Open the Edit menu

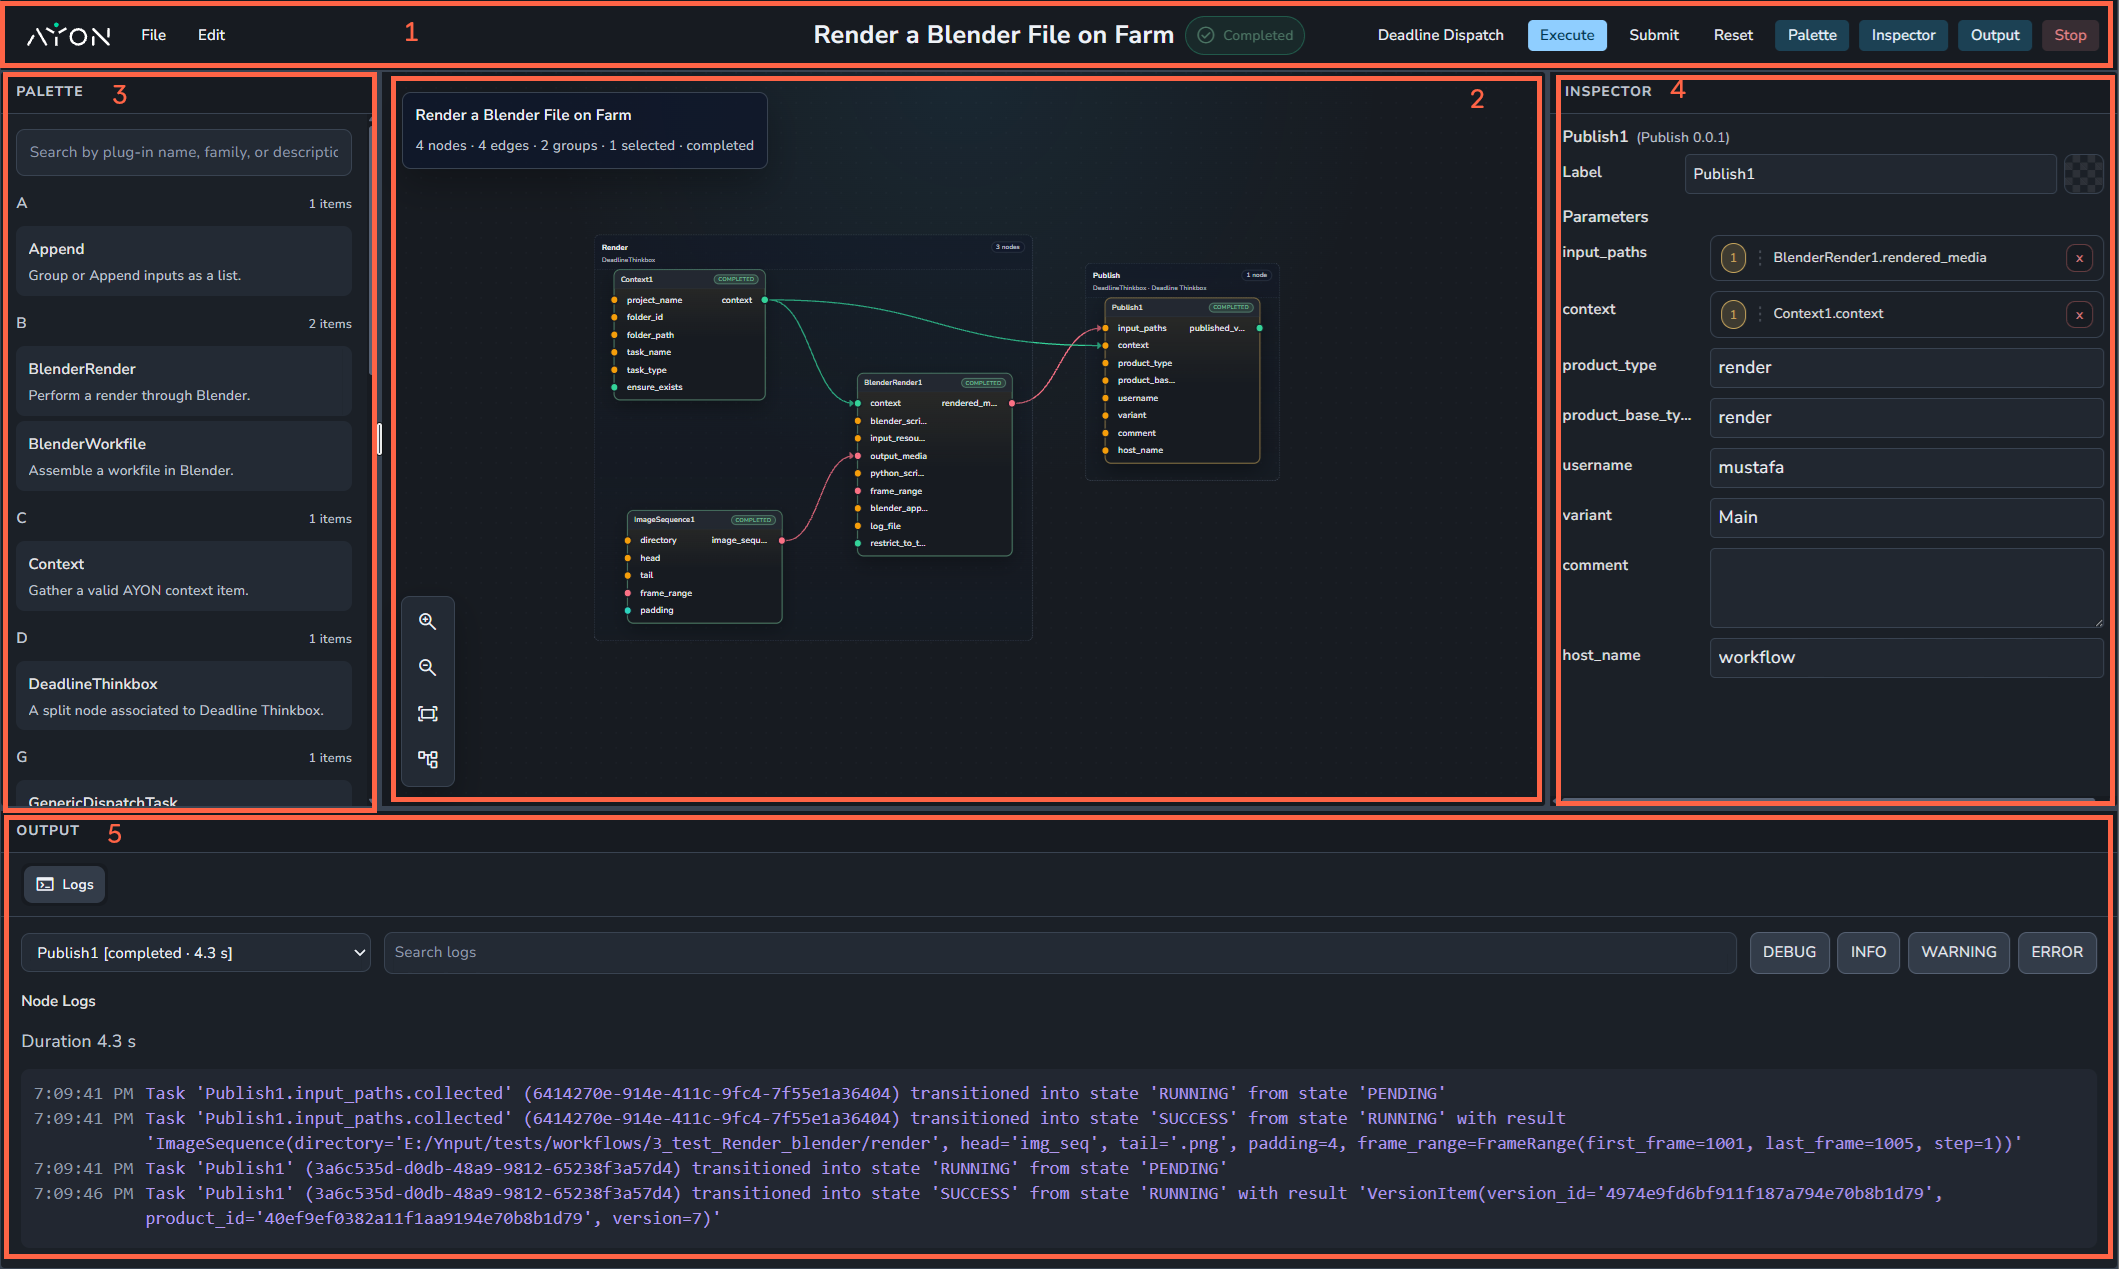pyautogui.click(x=211, y=35)
